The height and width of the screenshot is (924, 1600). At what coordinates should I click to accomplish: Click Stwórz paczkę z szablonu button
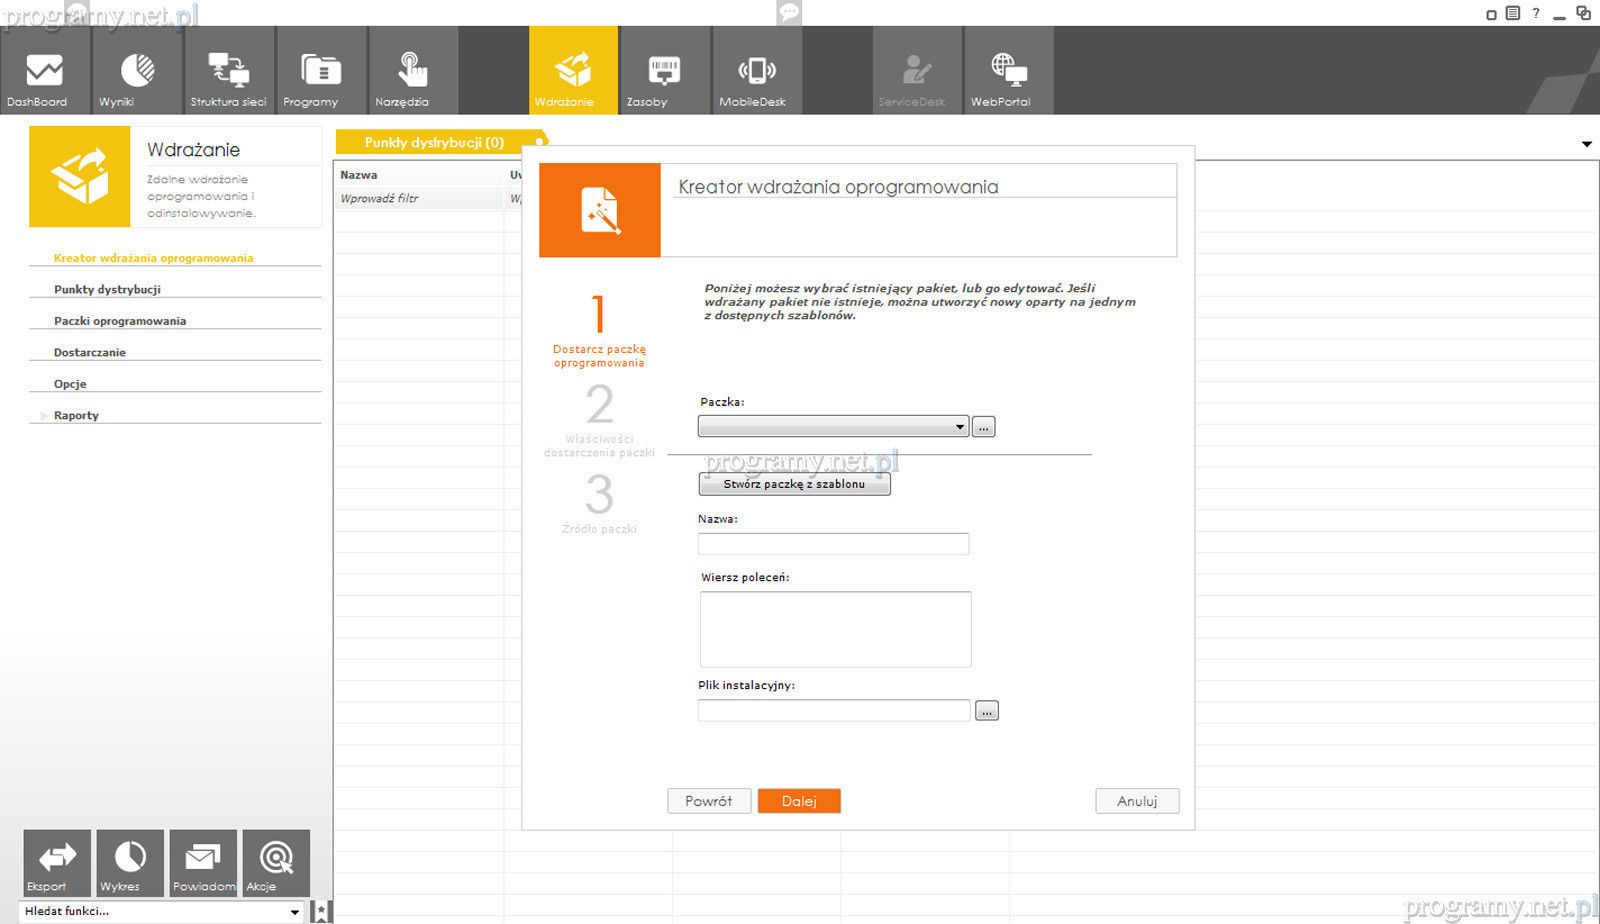pos(794,484)
